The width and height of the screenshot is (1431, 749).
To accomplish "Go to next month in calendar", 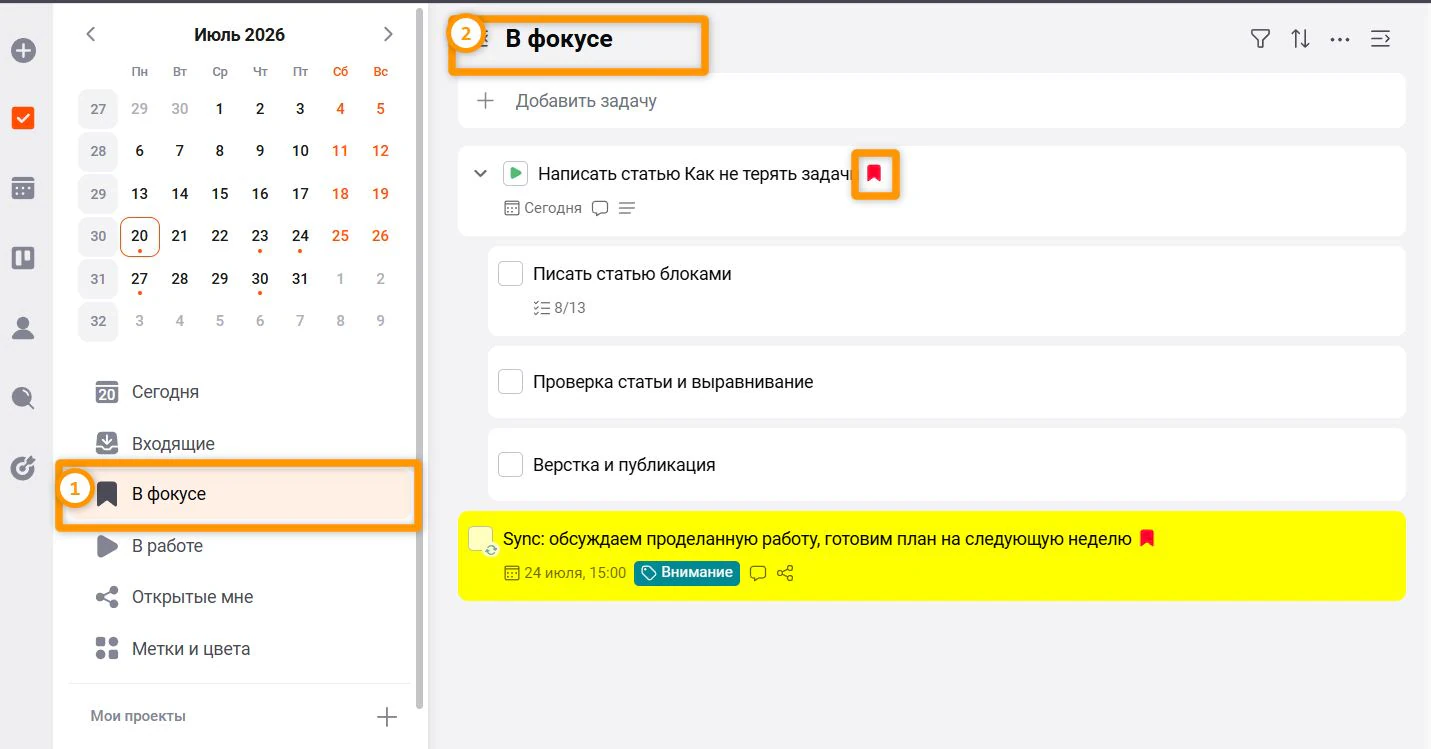I will [388, 34].
